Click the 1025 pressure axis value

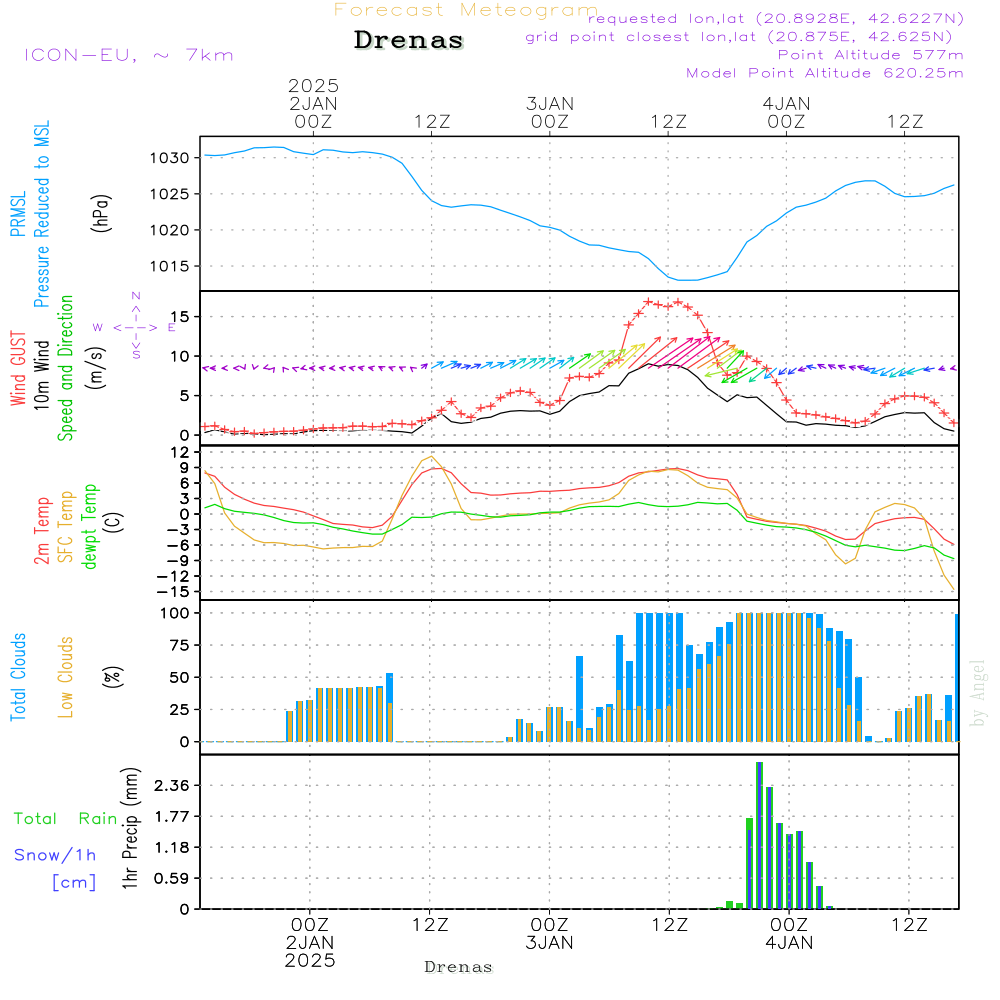coord(170,194)
